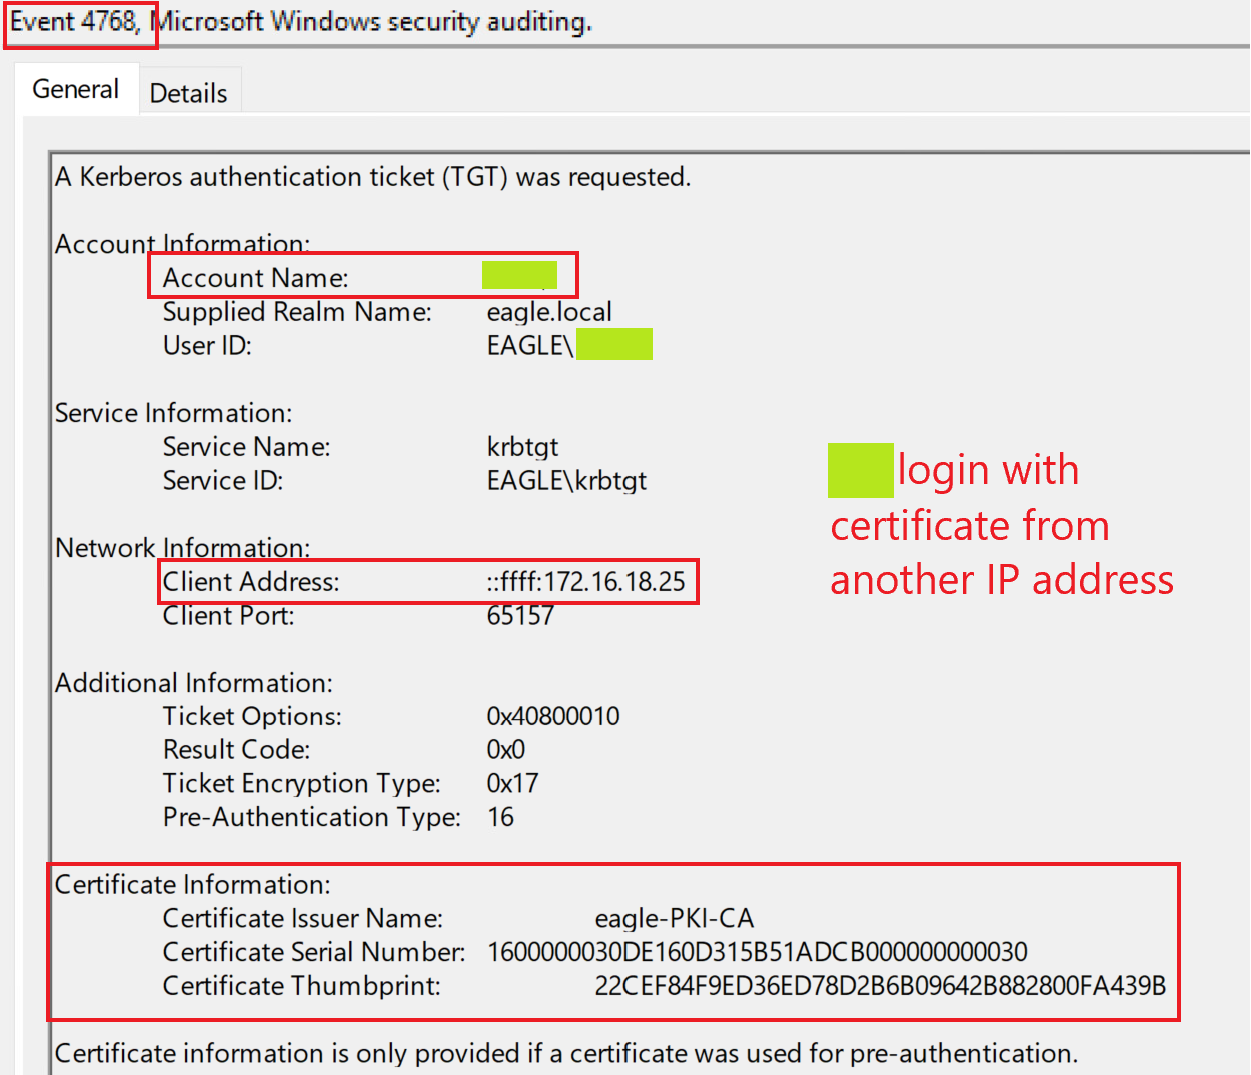The width and height of the screenshot is (1251, 1075).
Task: Click the EAGLE\krbtgt Service ID value
Action: tap(566, 481)
